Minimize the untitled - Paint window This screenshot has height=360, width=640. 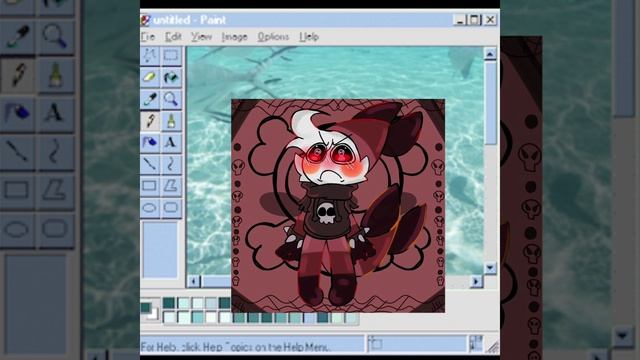point(459,20)
